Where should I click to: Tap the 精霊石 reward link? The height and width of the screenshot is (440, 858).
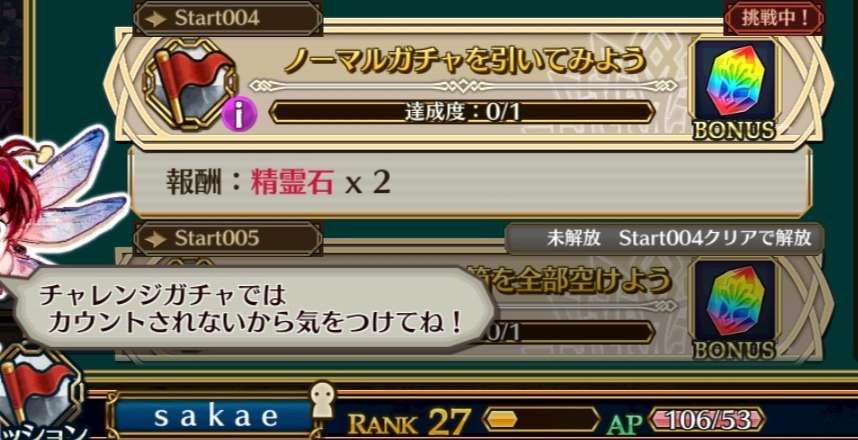[292, 183]
